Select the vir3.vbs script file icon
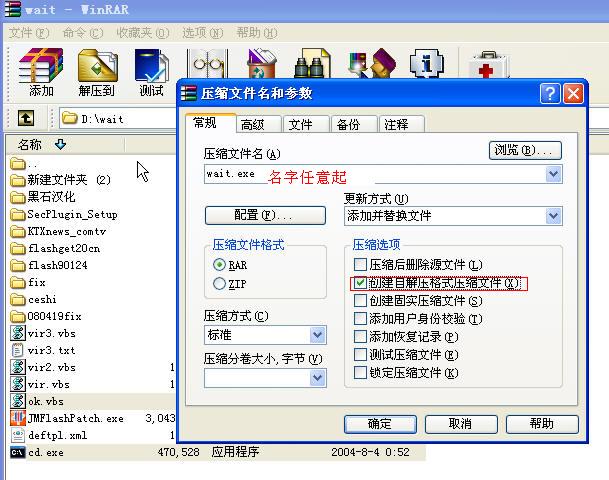This screenshot has width=609, height=480. [17, 333]
